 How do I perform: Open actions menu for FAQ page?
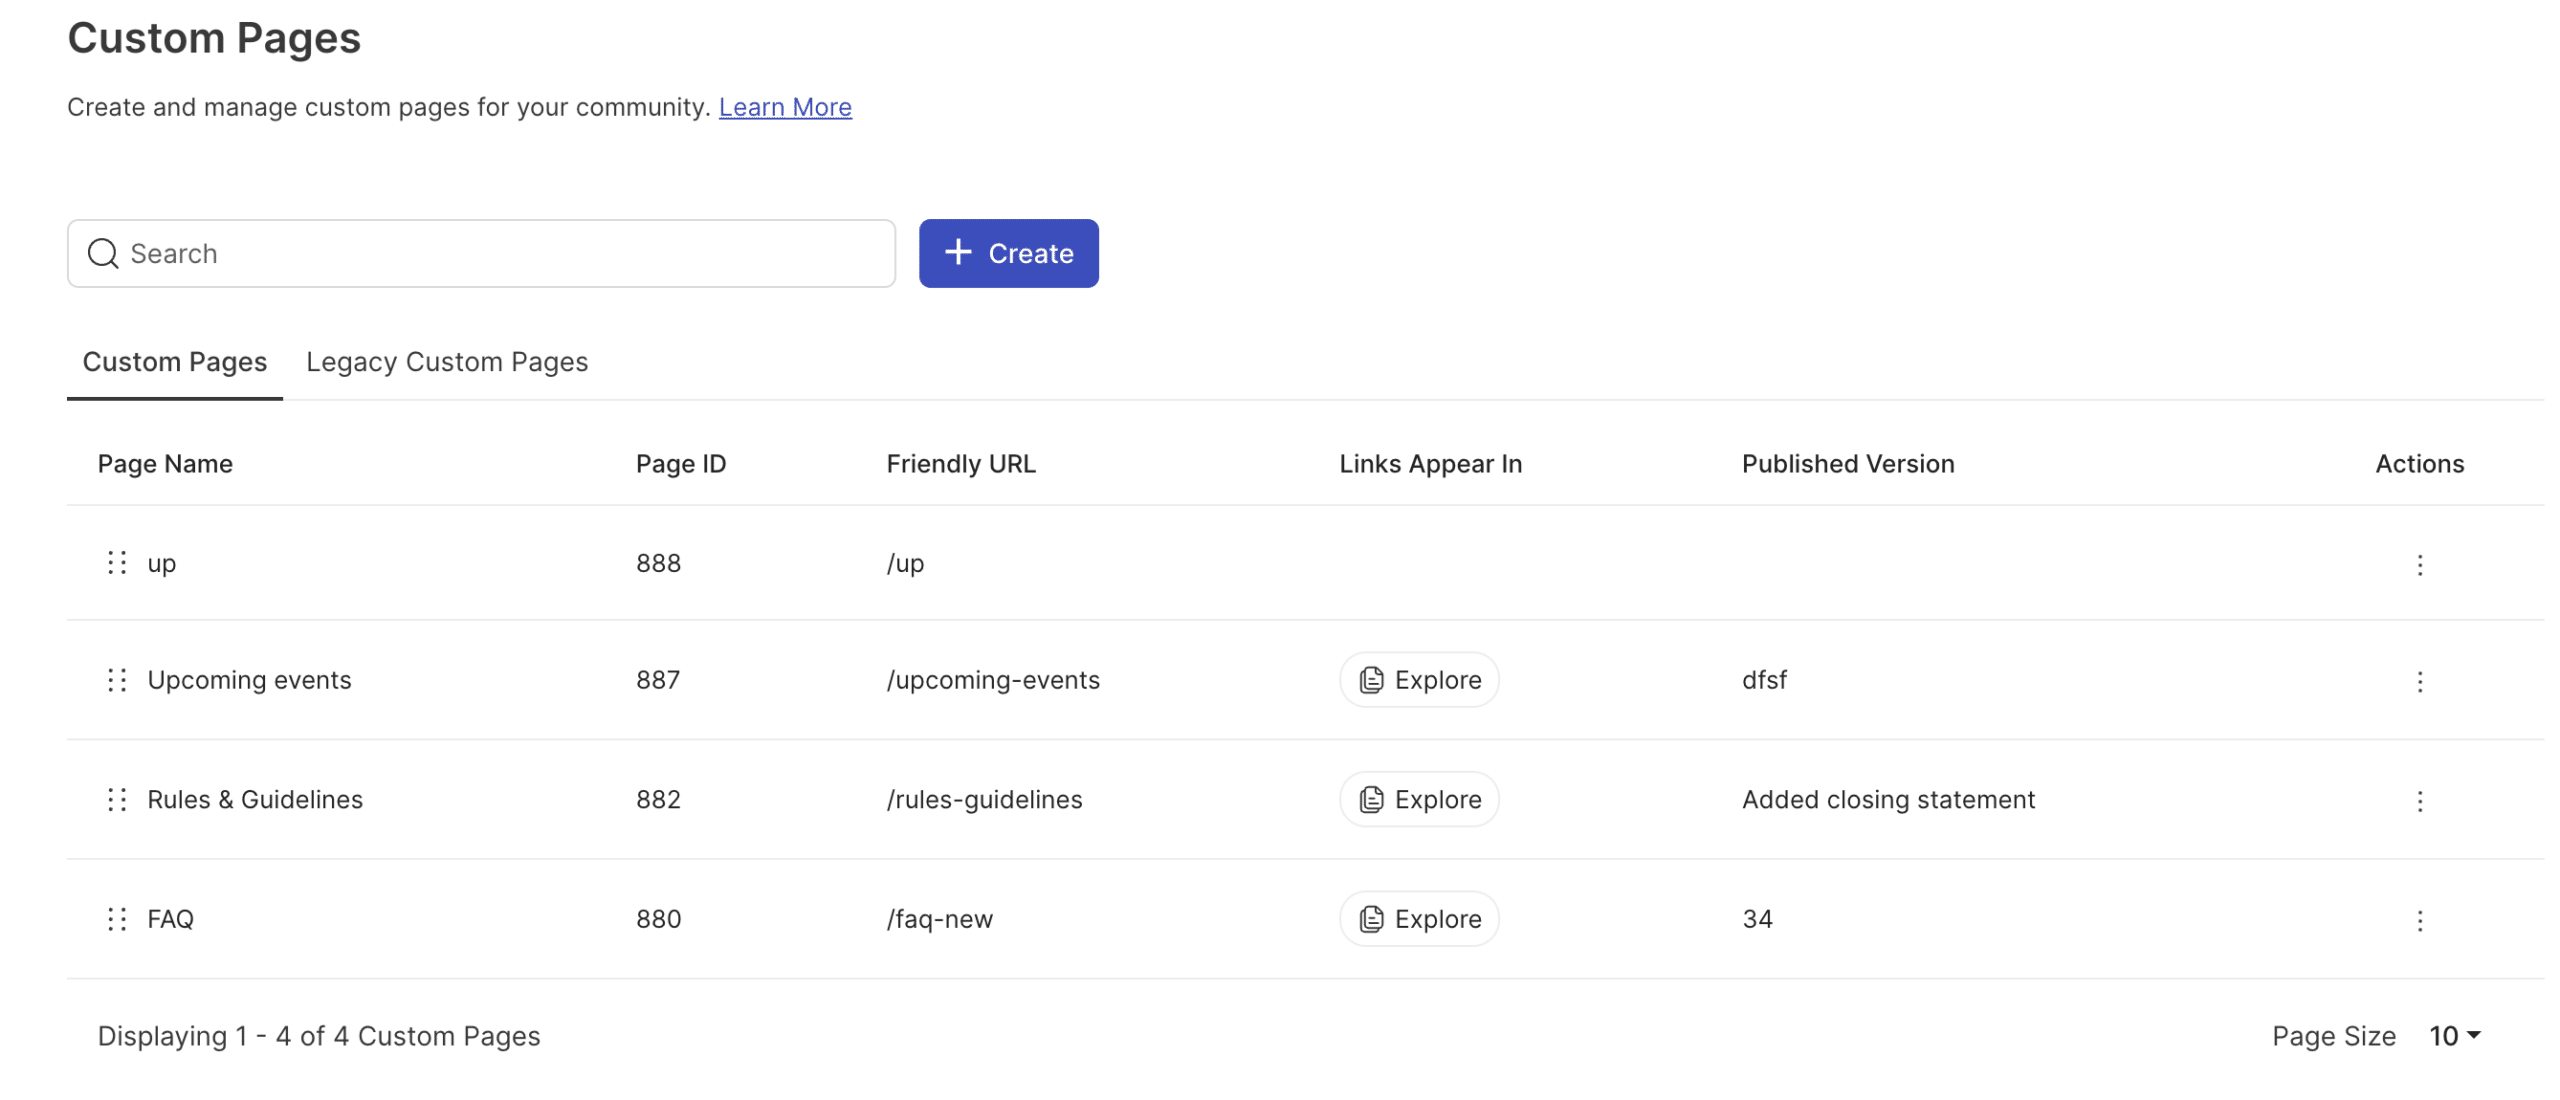pyautogui.click(x=2419, y=921)
